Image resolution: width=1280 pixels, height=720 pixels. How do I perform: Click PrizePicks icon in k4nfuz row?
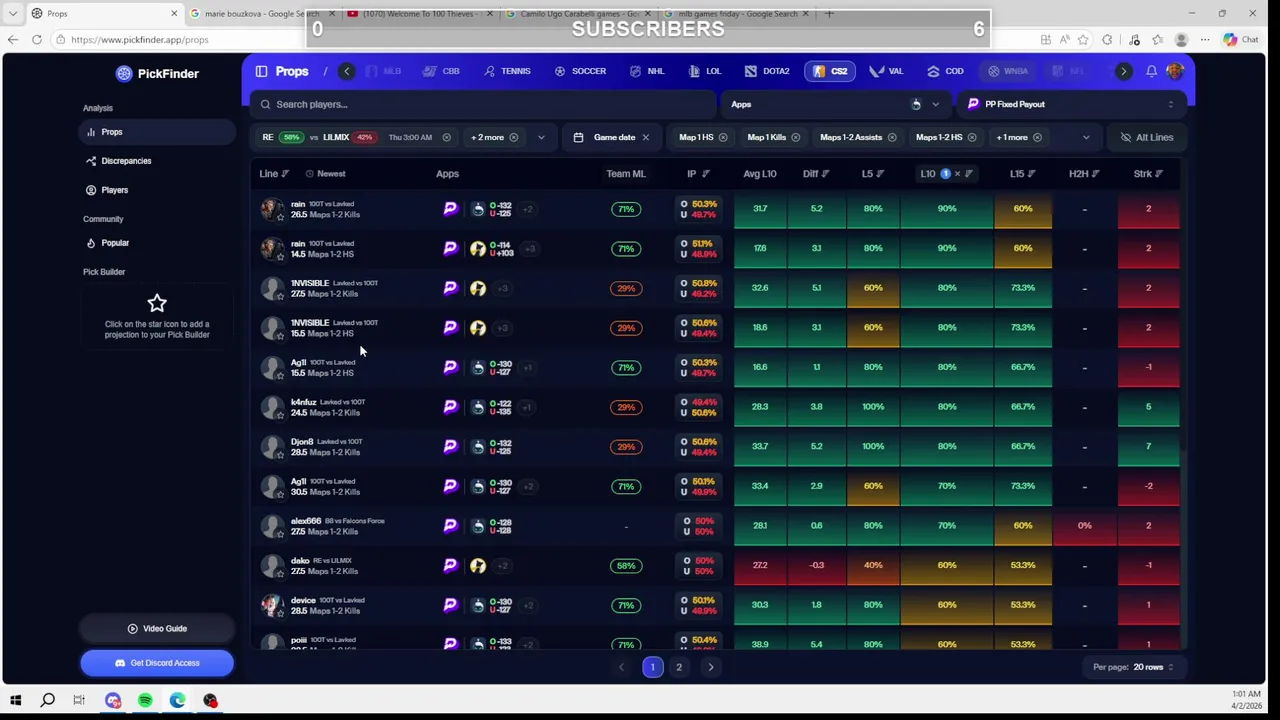point(450,407)
